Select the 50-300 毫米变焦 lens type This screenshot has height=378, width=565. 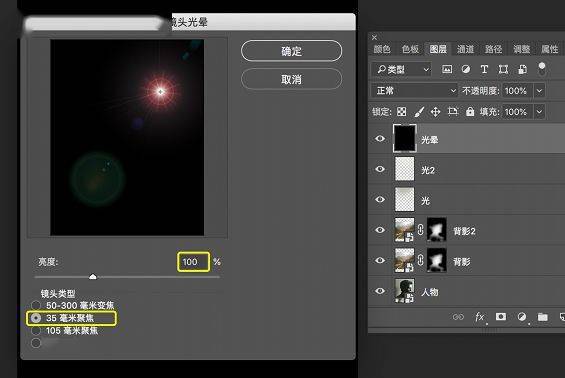pos(36,305)
